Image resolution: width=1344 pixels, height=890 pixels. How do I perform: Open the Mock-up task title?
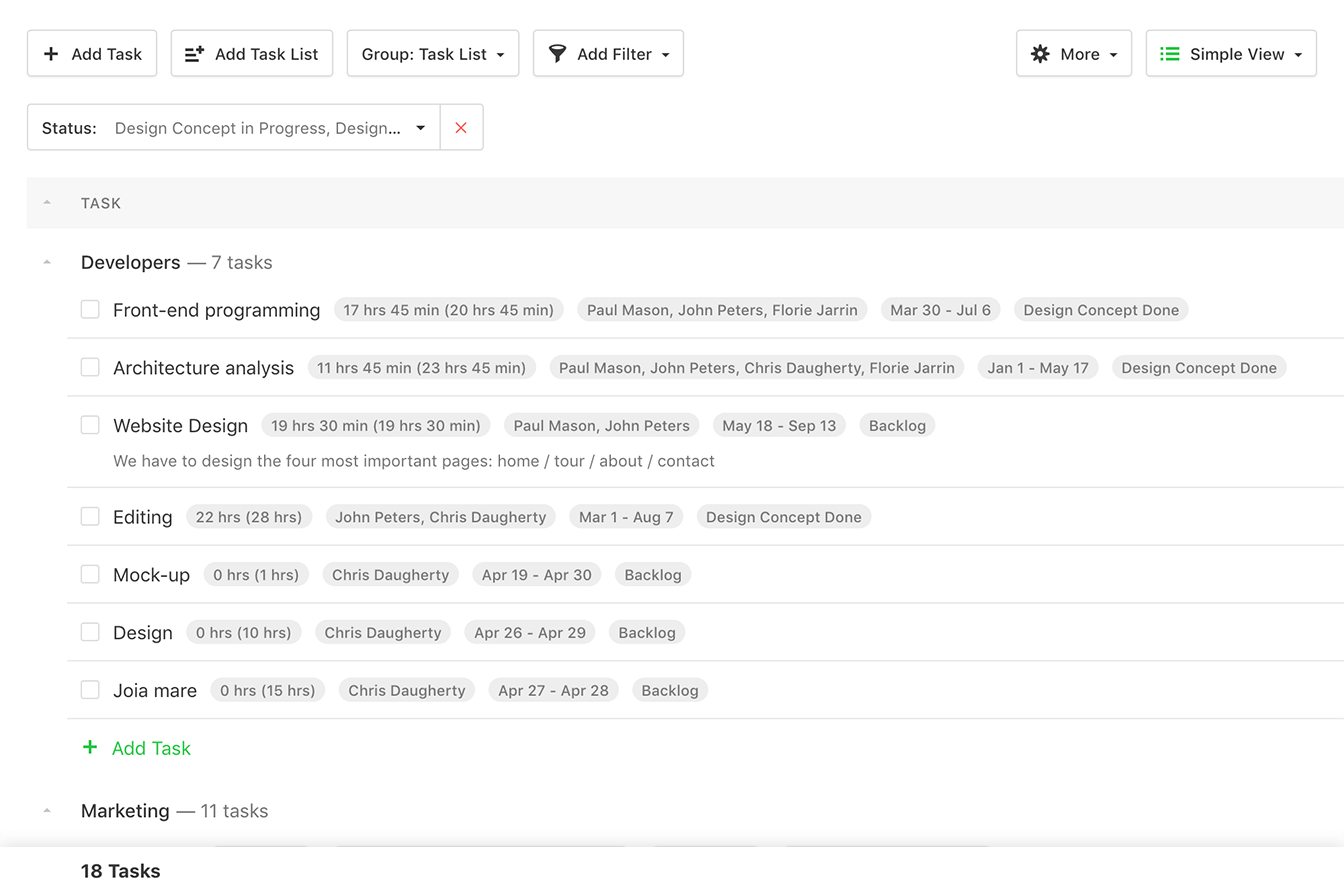coord(151,575)
